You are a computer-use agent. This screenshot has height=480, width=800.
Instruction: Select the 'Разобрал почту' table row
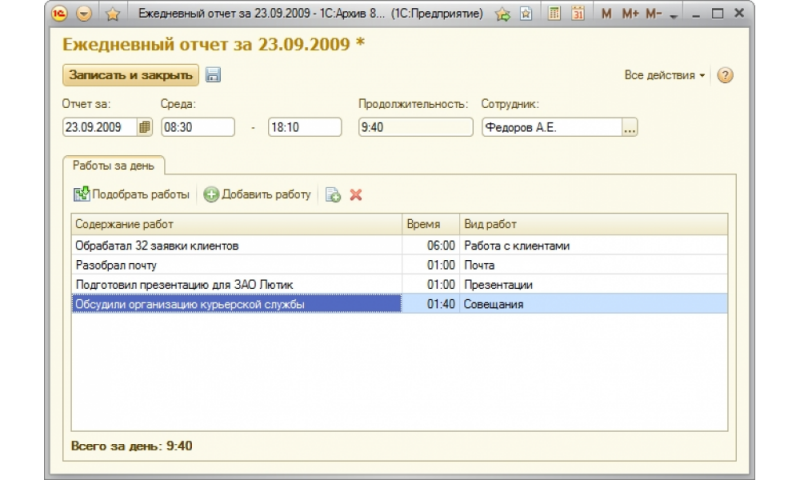tap(237, 265)
